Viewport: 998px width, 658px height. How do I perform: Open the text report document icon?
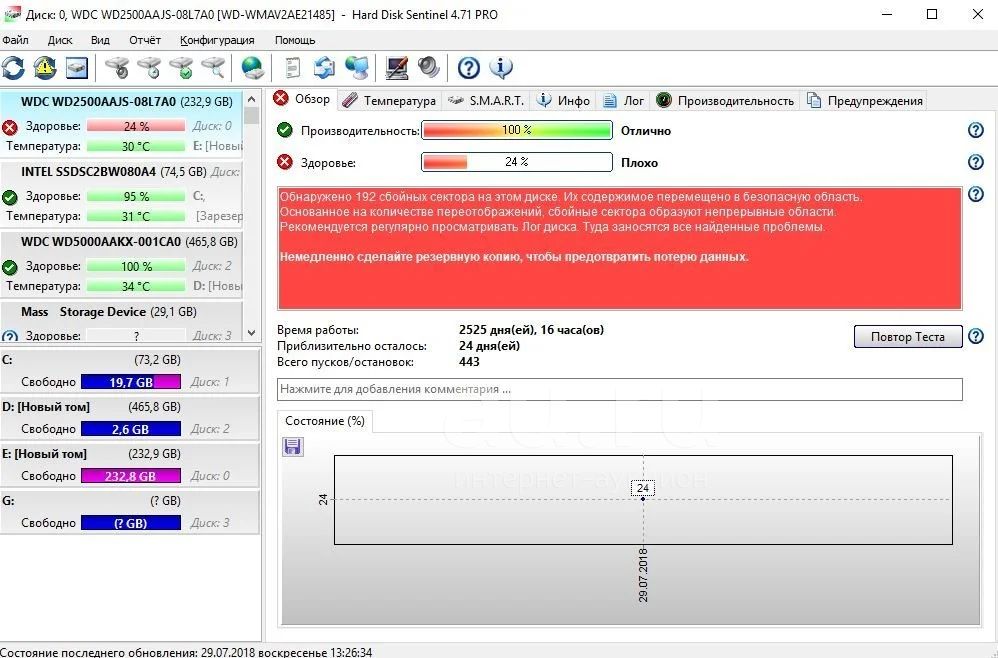292,67
